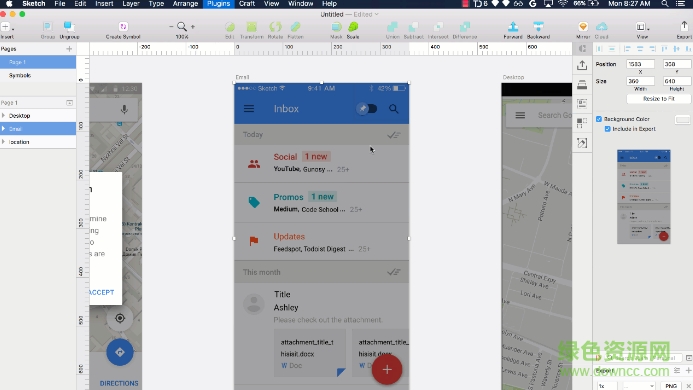Click Create Symbol in toolbar

(123, 27)
